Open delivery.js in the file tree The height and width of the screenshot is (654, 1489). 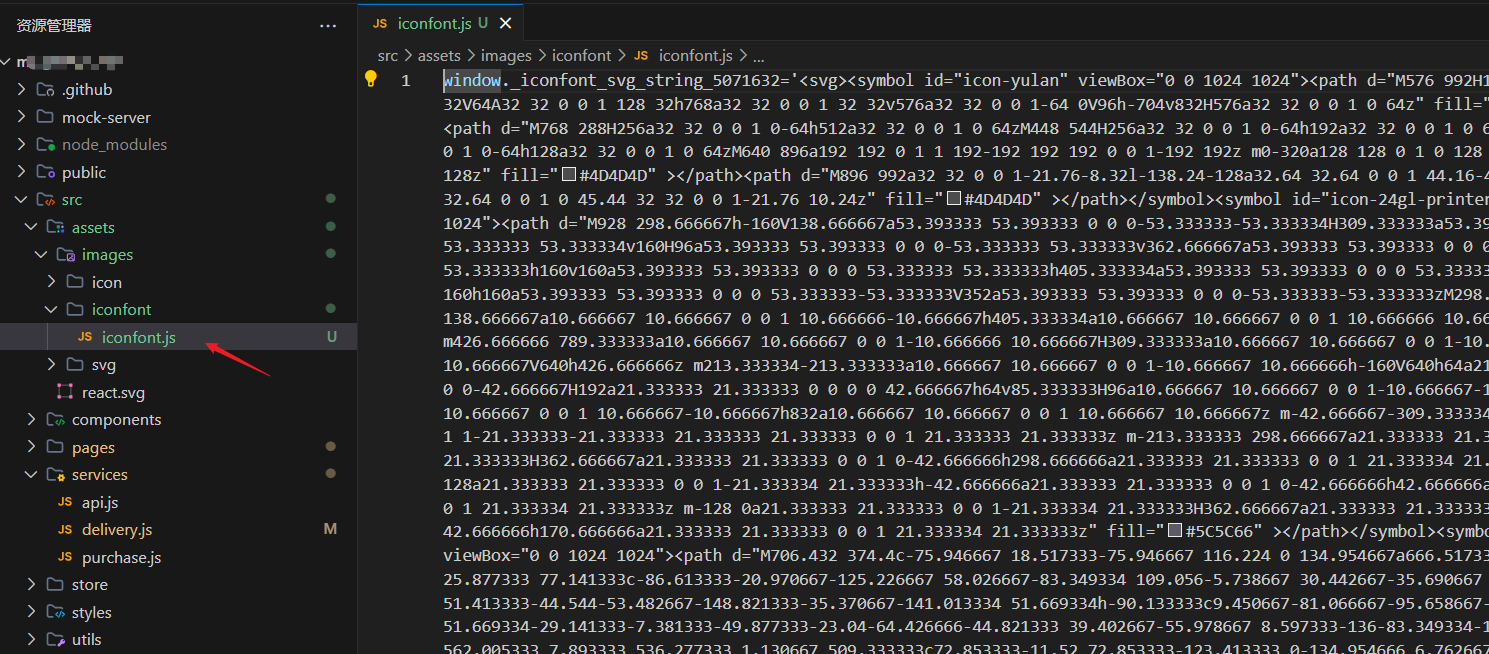pyautogui.click(x=117, y=530)
